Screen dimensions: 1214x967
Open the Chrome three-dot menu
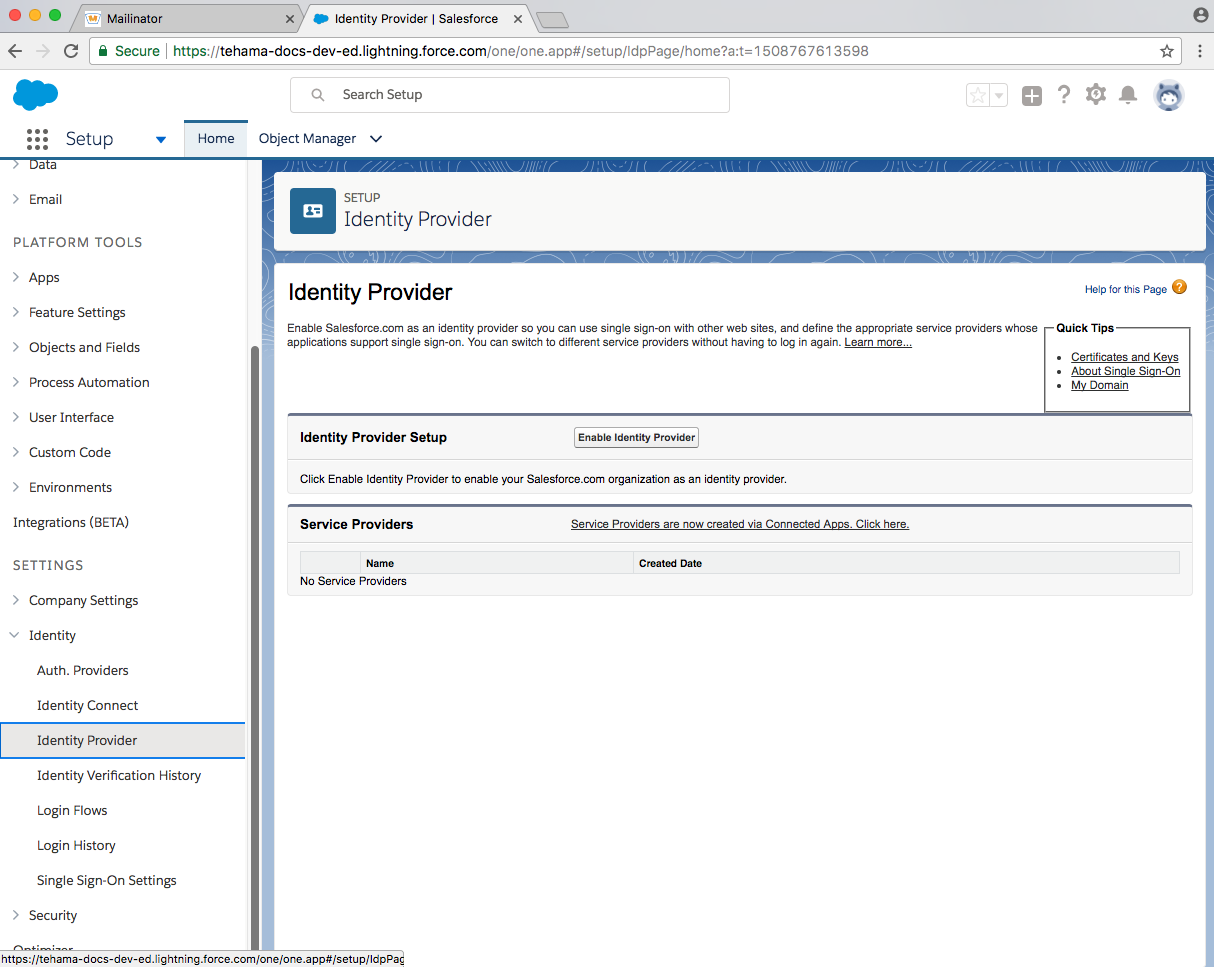click(x=1200, y=51)
